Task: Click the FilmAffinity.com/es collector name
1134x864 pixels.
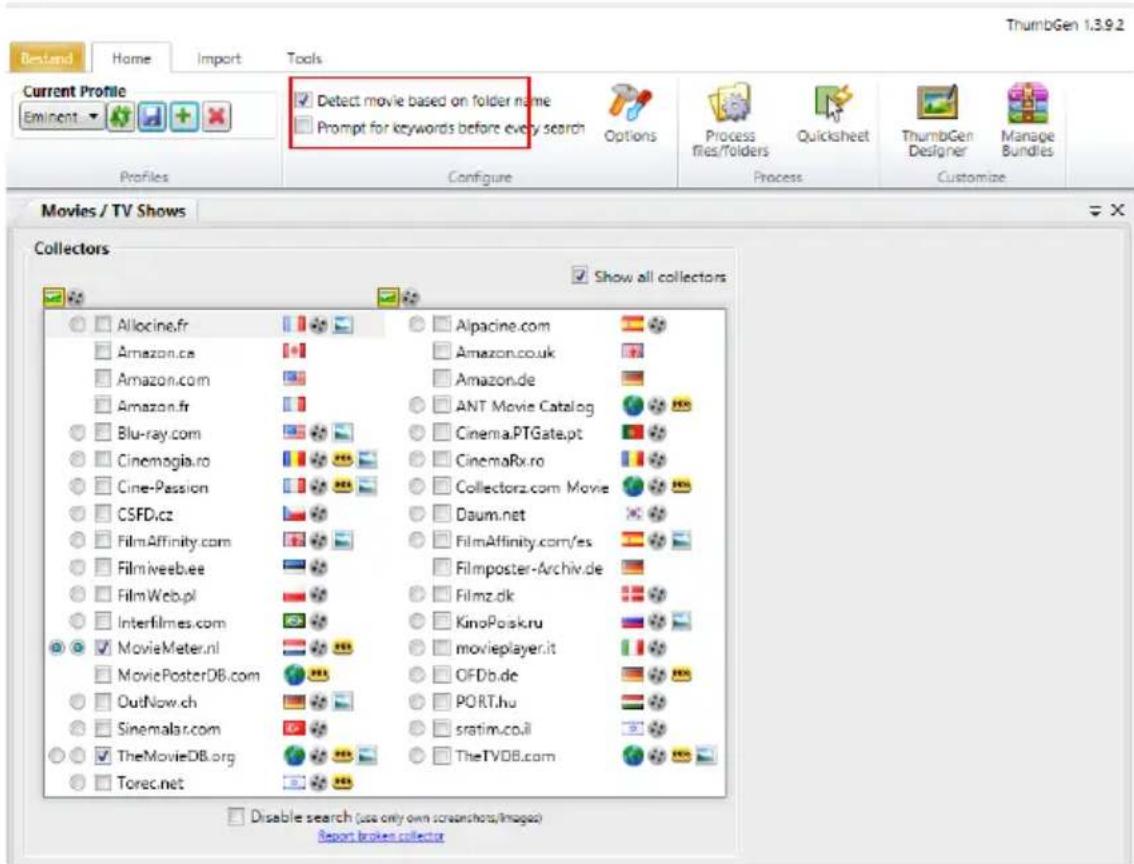Action: click(x=524, y=541)
